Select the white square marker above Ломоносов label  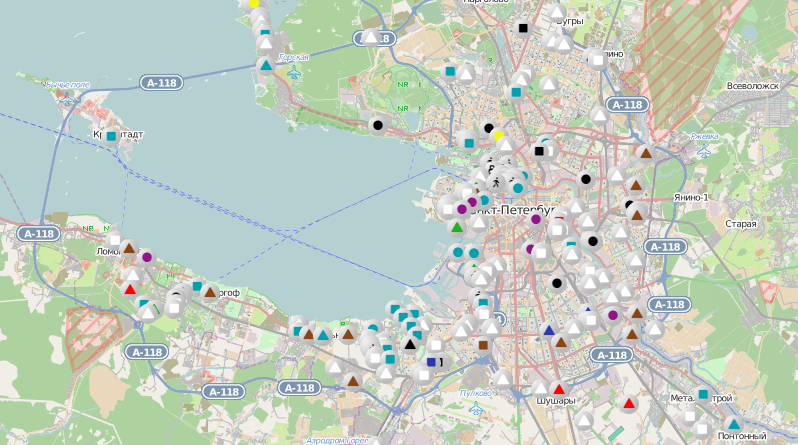click(x=115, y=240)
